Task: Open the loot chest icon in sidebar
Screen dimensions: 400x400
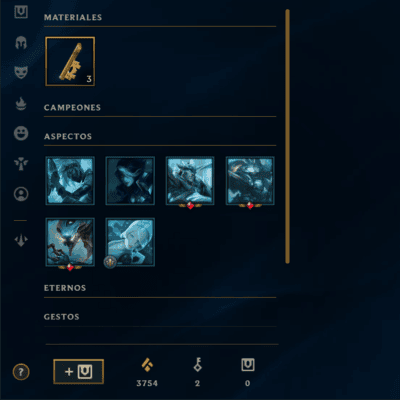Action: click(x=21, y=12)
